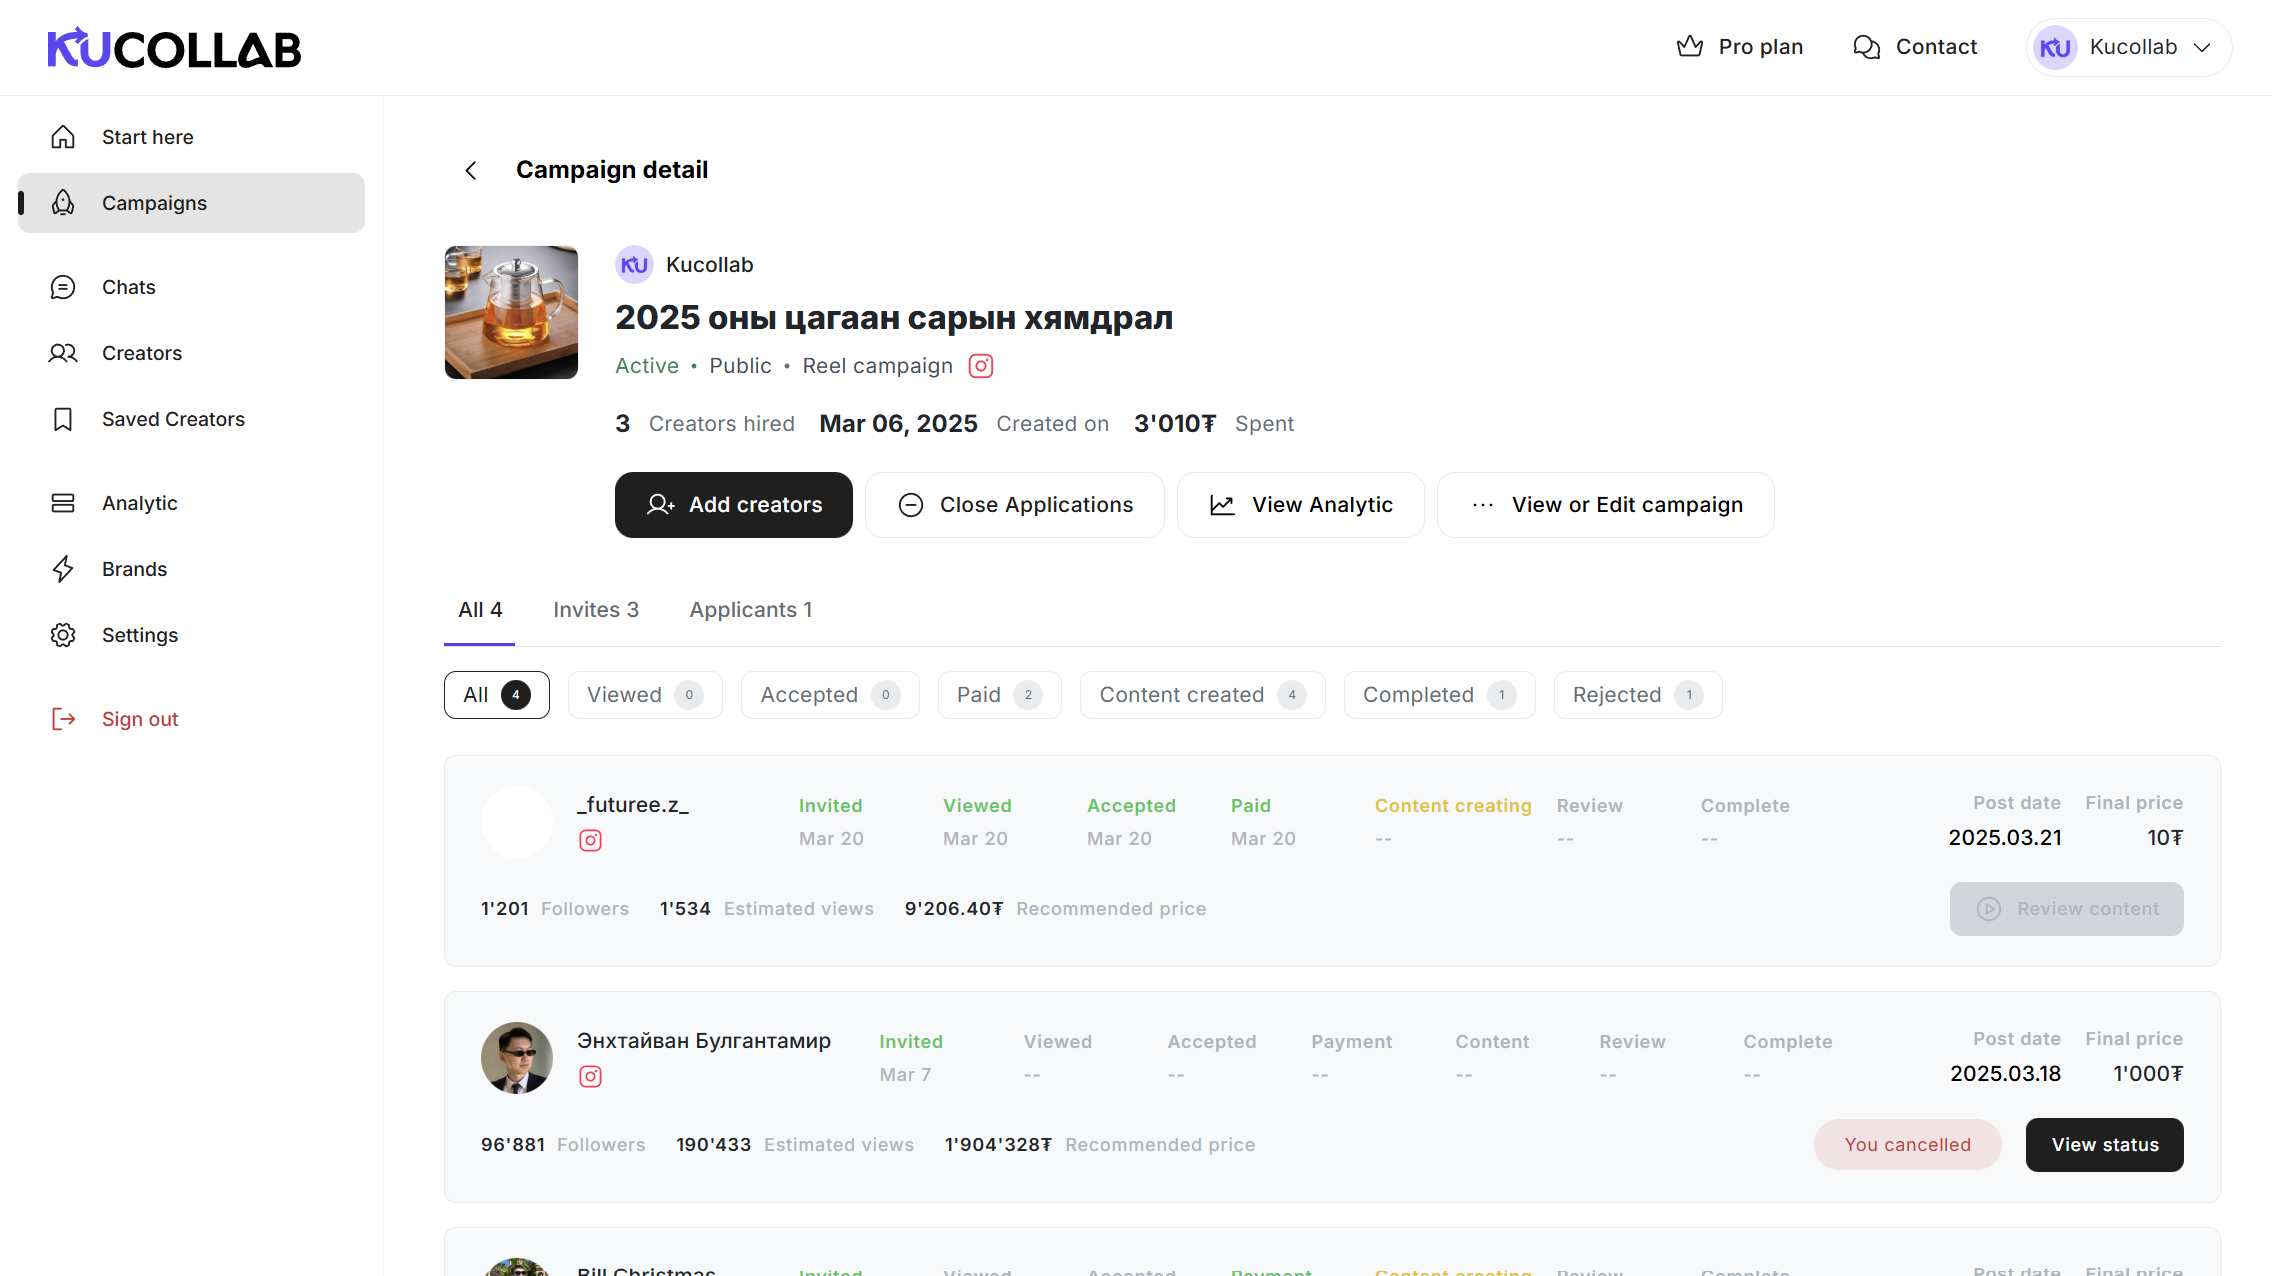Switch to the Invites 3 tab
The image size is (2272, 1276).
tap(596, 610)
